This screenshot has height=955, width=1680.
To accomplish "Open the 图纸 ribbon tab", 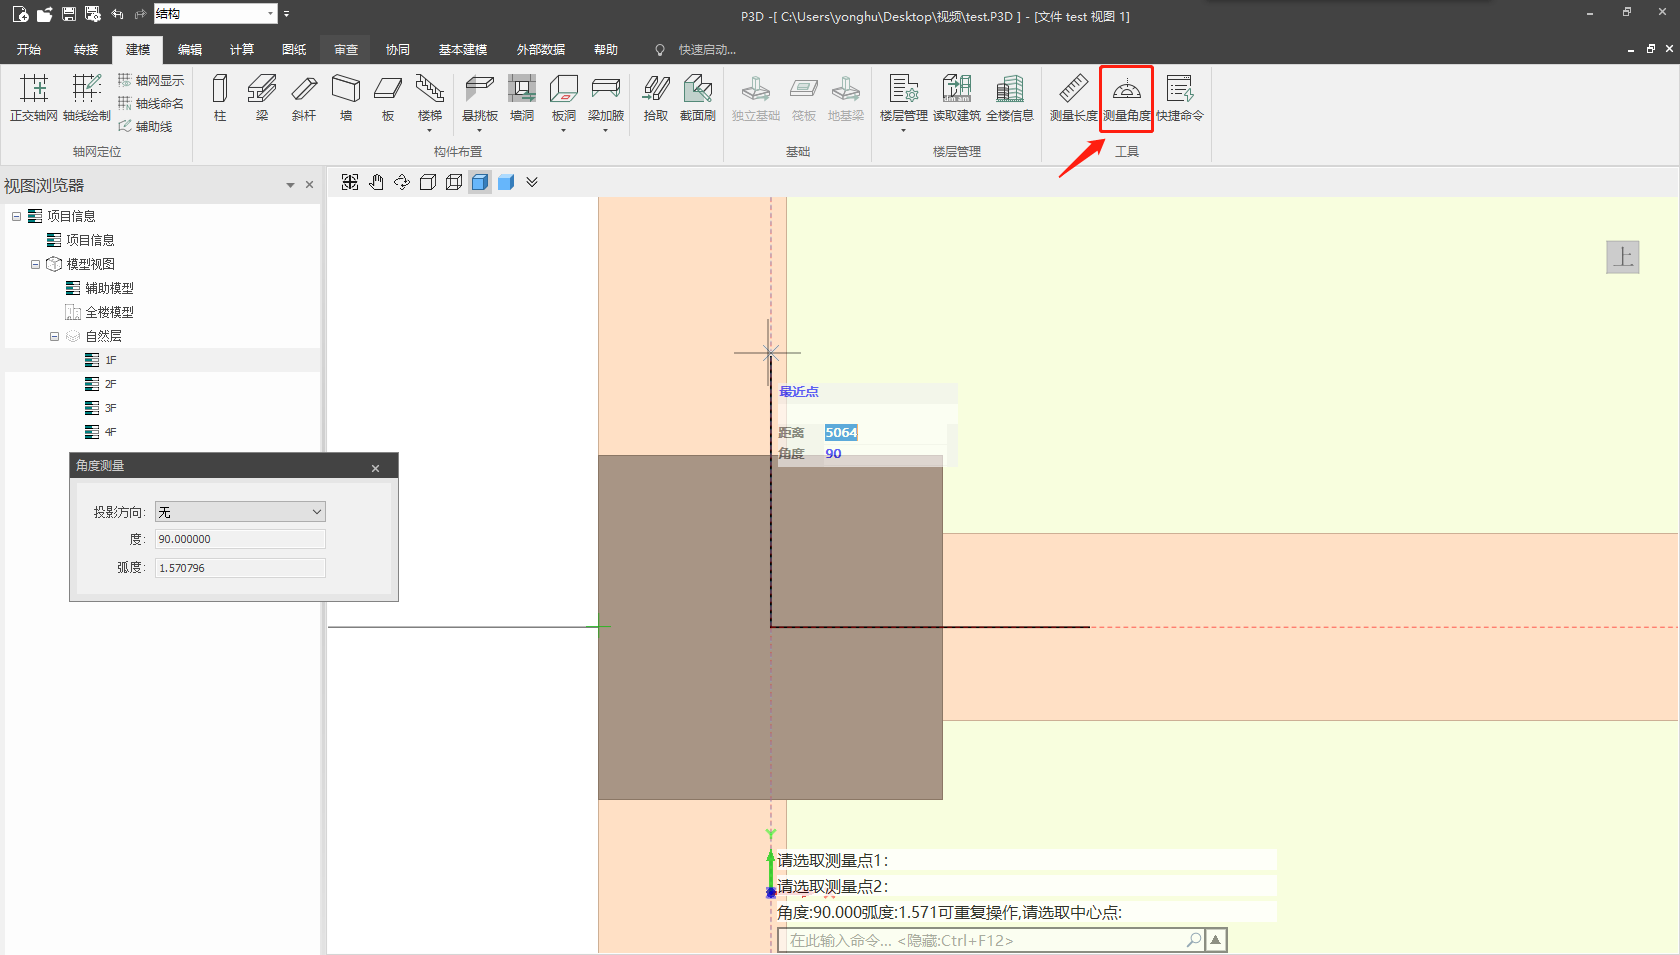I will point(294,50).
